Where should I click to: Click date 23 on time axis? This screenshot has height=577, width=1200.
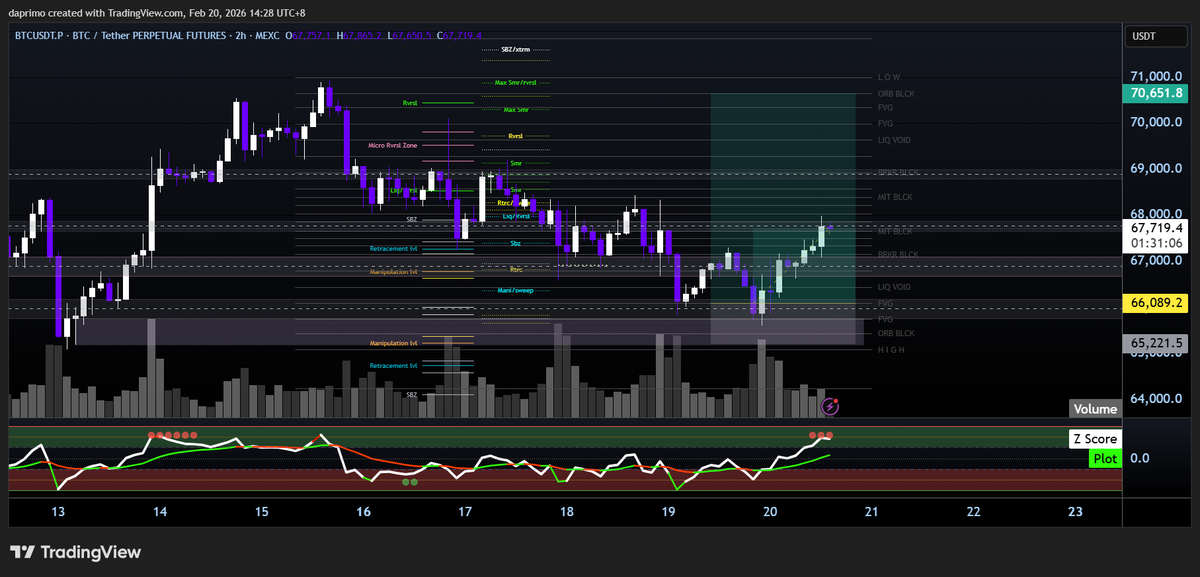point(1075,511)
